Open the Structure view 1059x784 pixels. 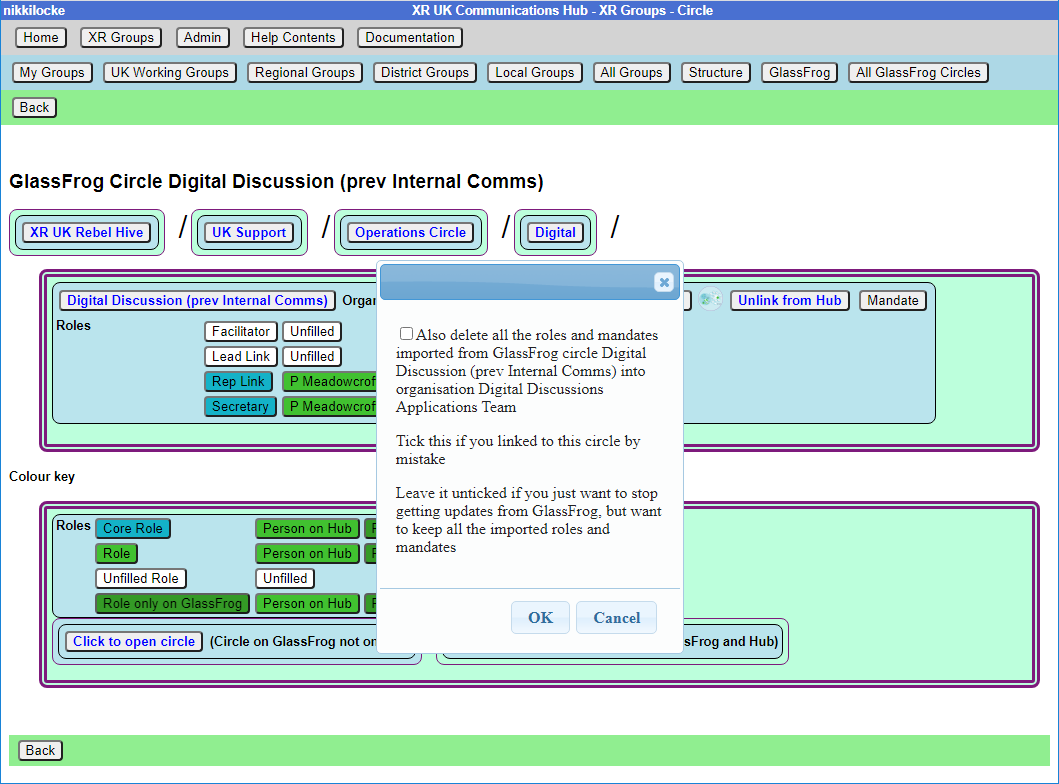pos(715,73)
